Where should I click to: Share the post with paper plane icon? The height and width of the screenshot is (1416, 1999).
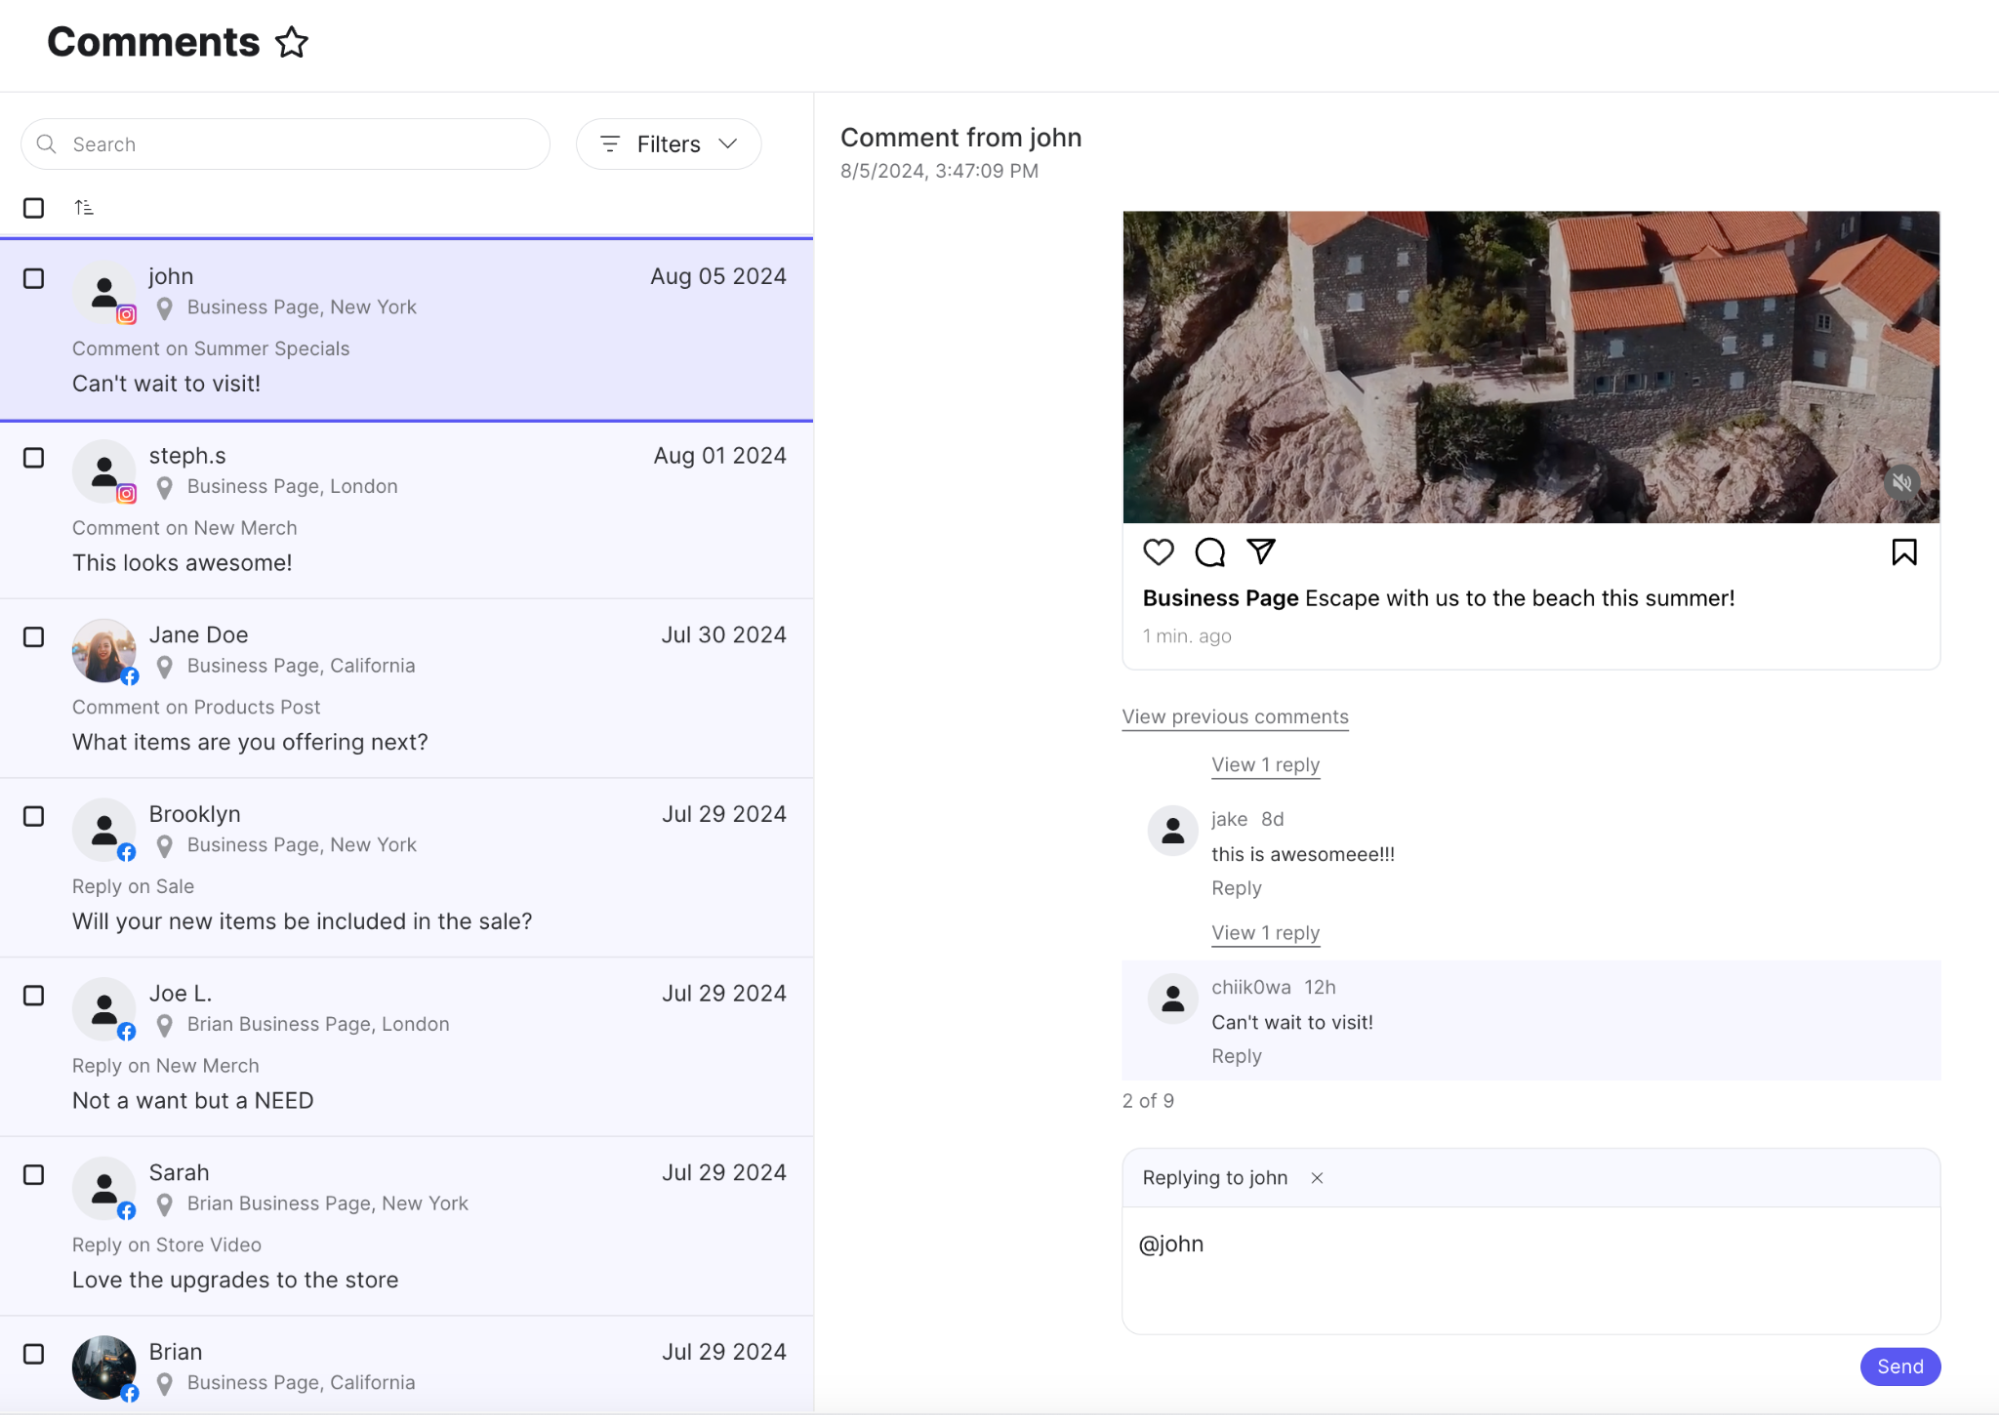tap(1261, 551)
